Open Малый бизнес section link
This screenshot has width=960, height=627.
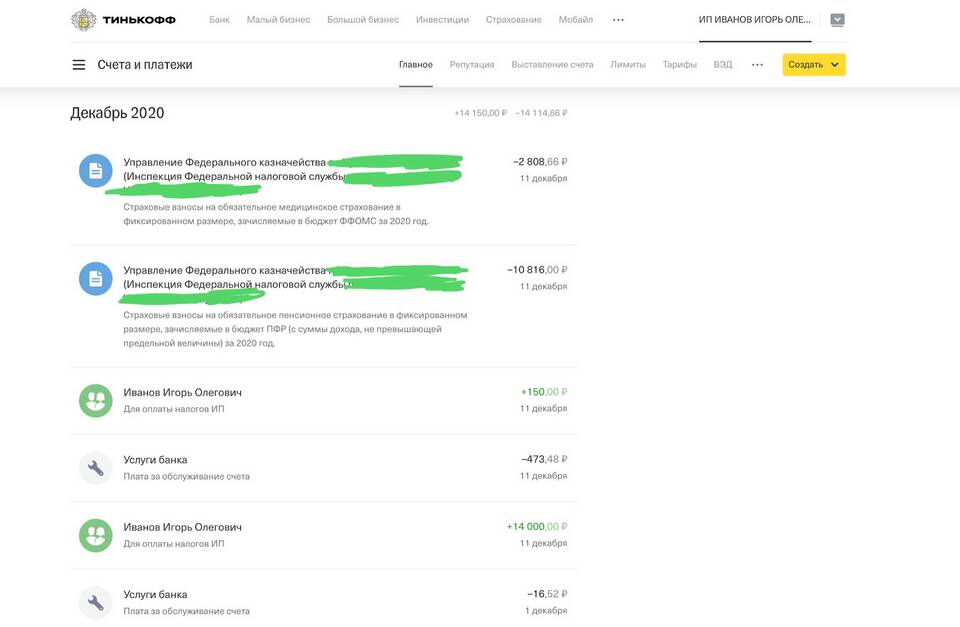(x=278, y=20)
